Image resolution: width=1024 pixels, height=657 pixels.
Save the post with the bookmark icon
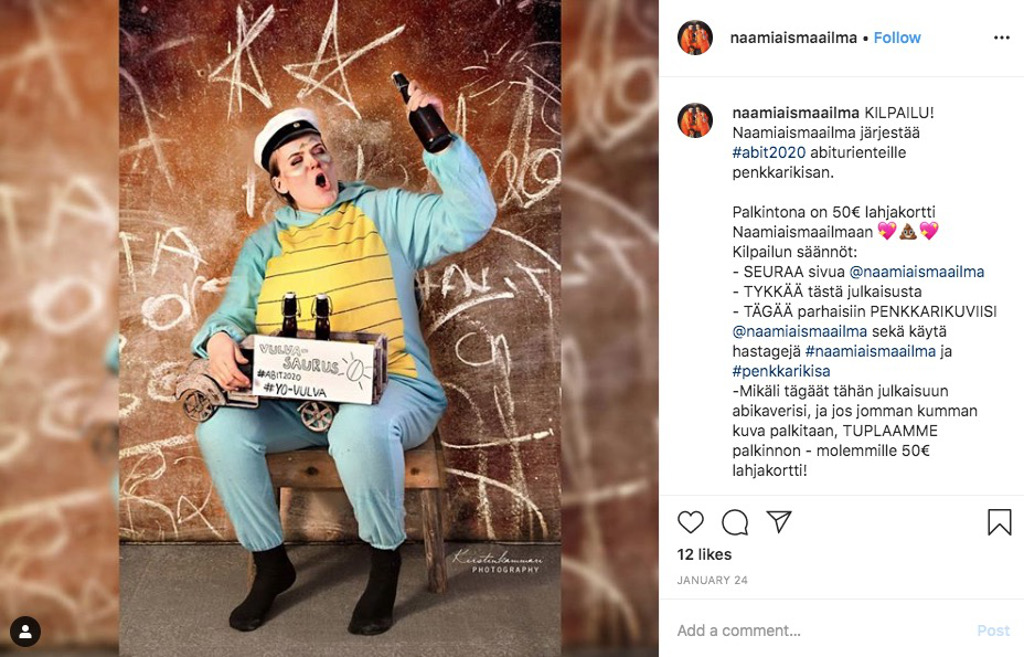point(999,522)
